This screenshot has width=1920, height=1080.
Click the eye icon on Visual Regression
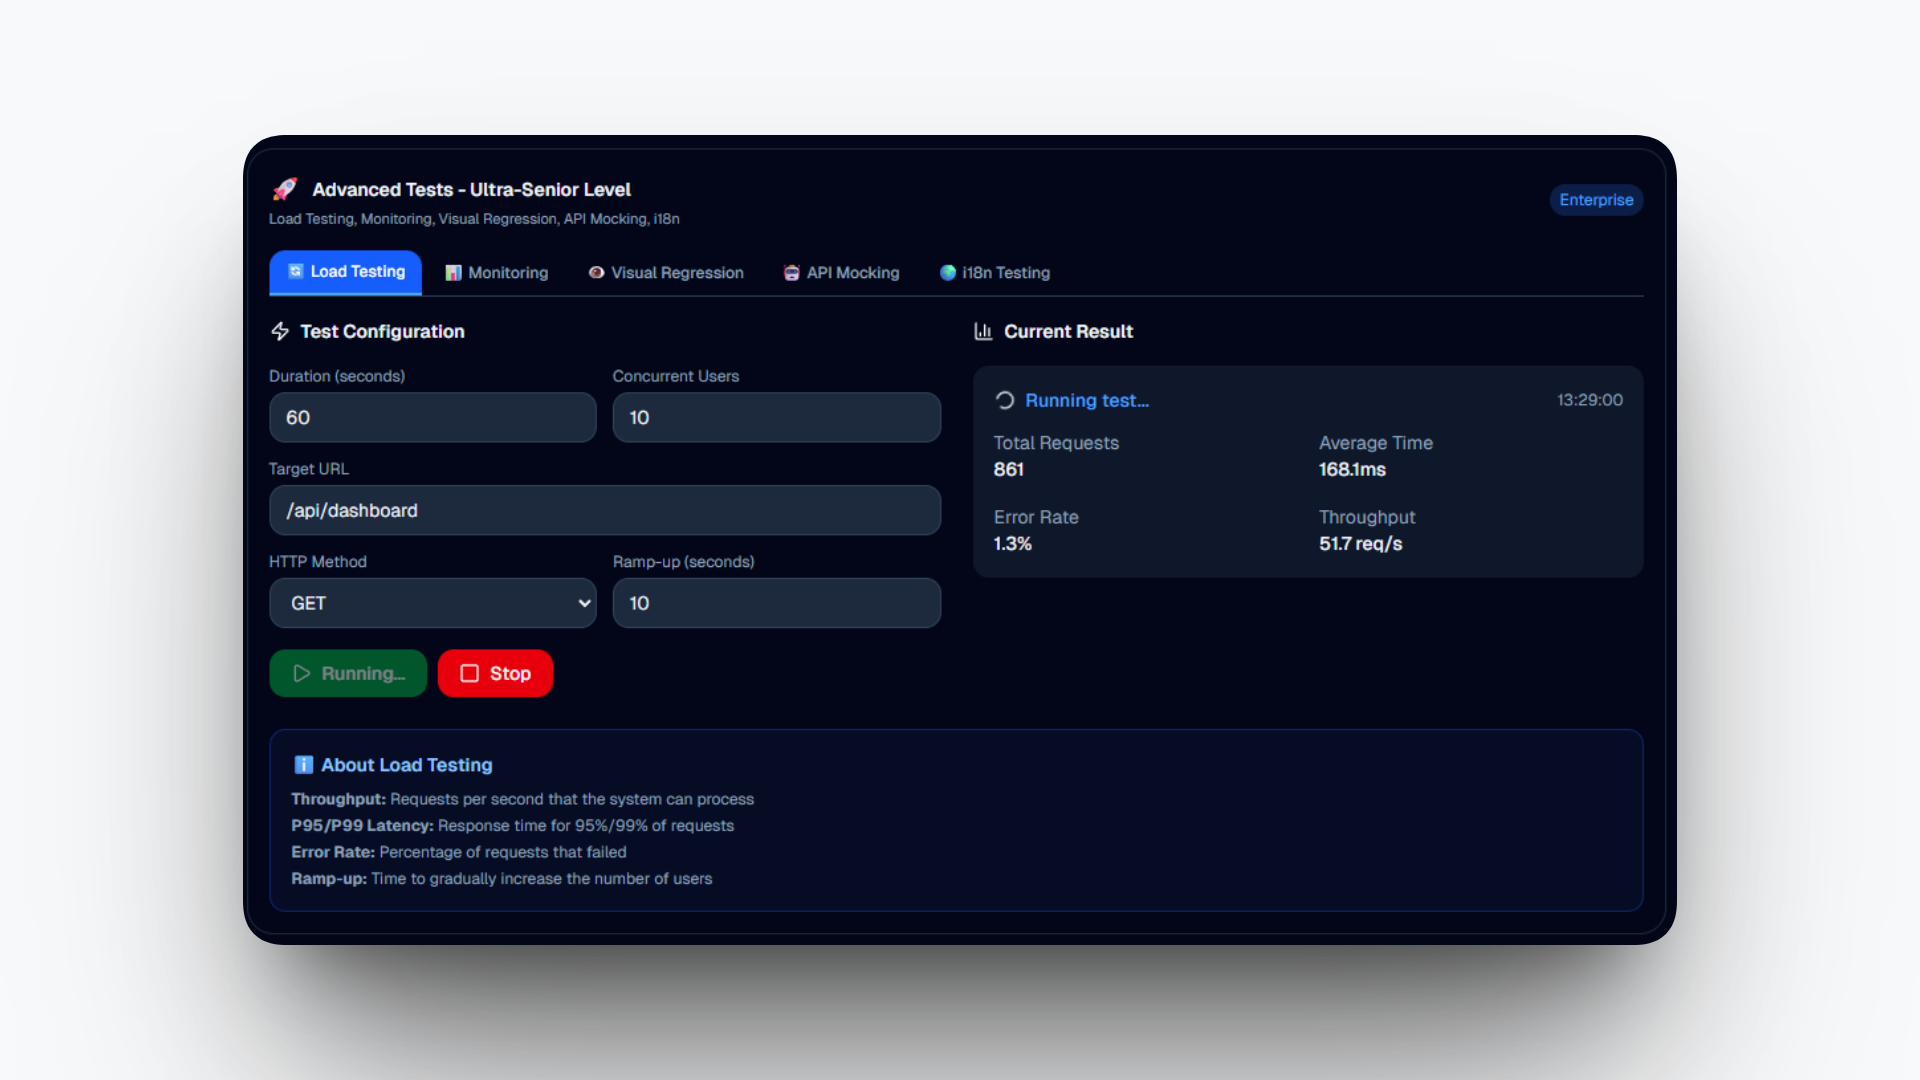596,272
